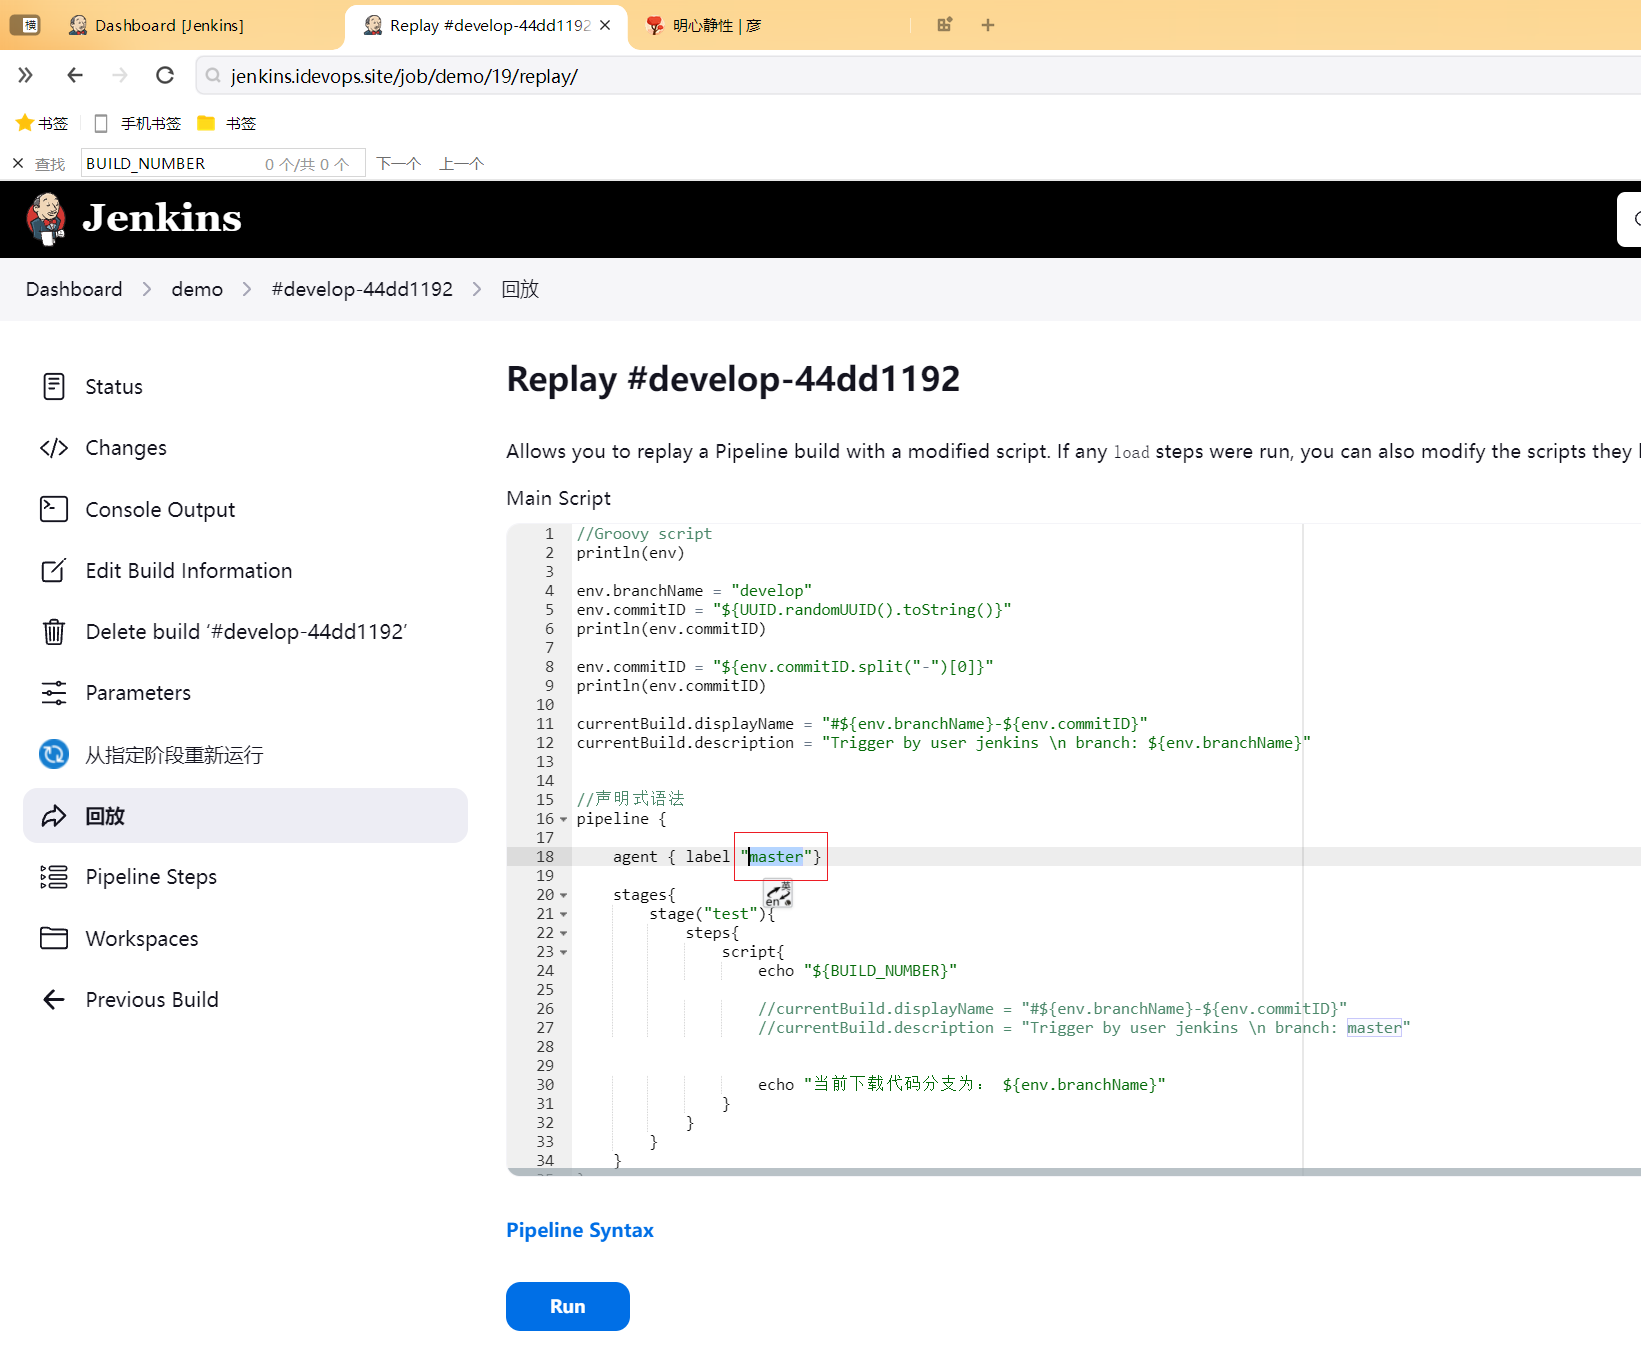This screenshot has height=1364, width=1641.
Task: Open Console Output menu item
Action: [x=160, y=510]
